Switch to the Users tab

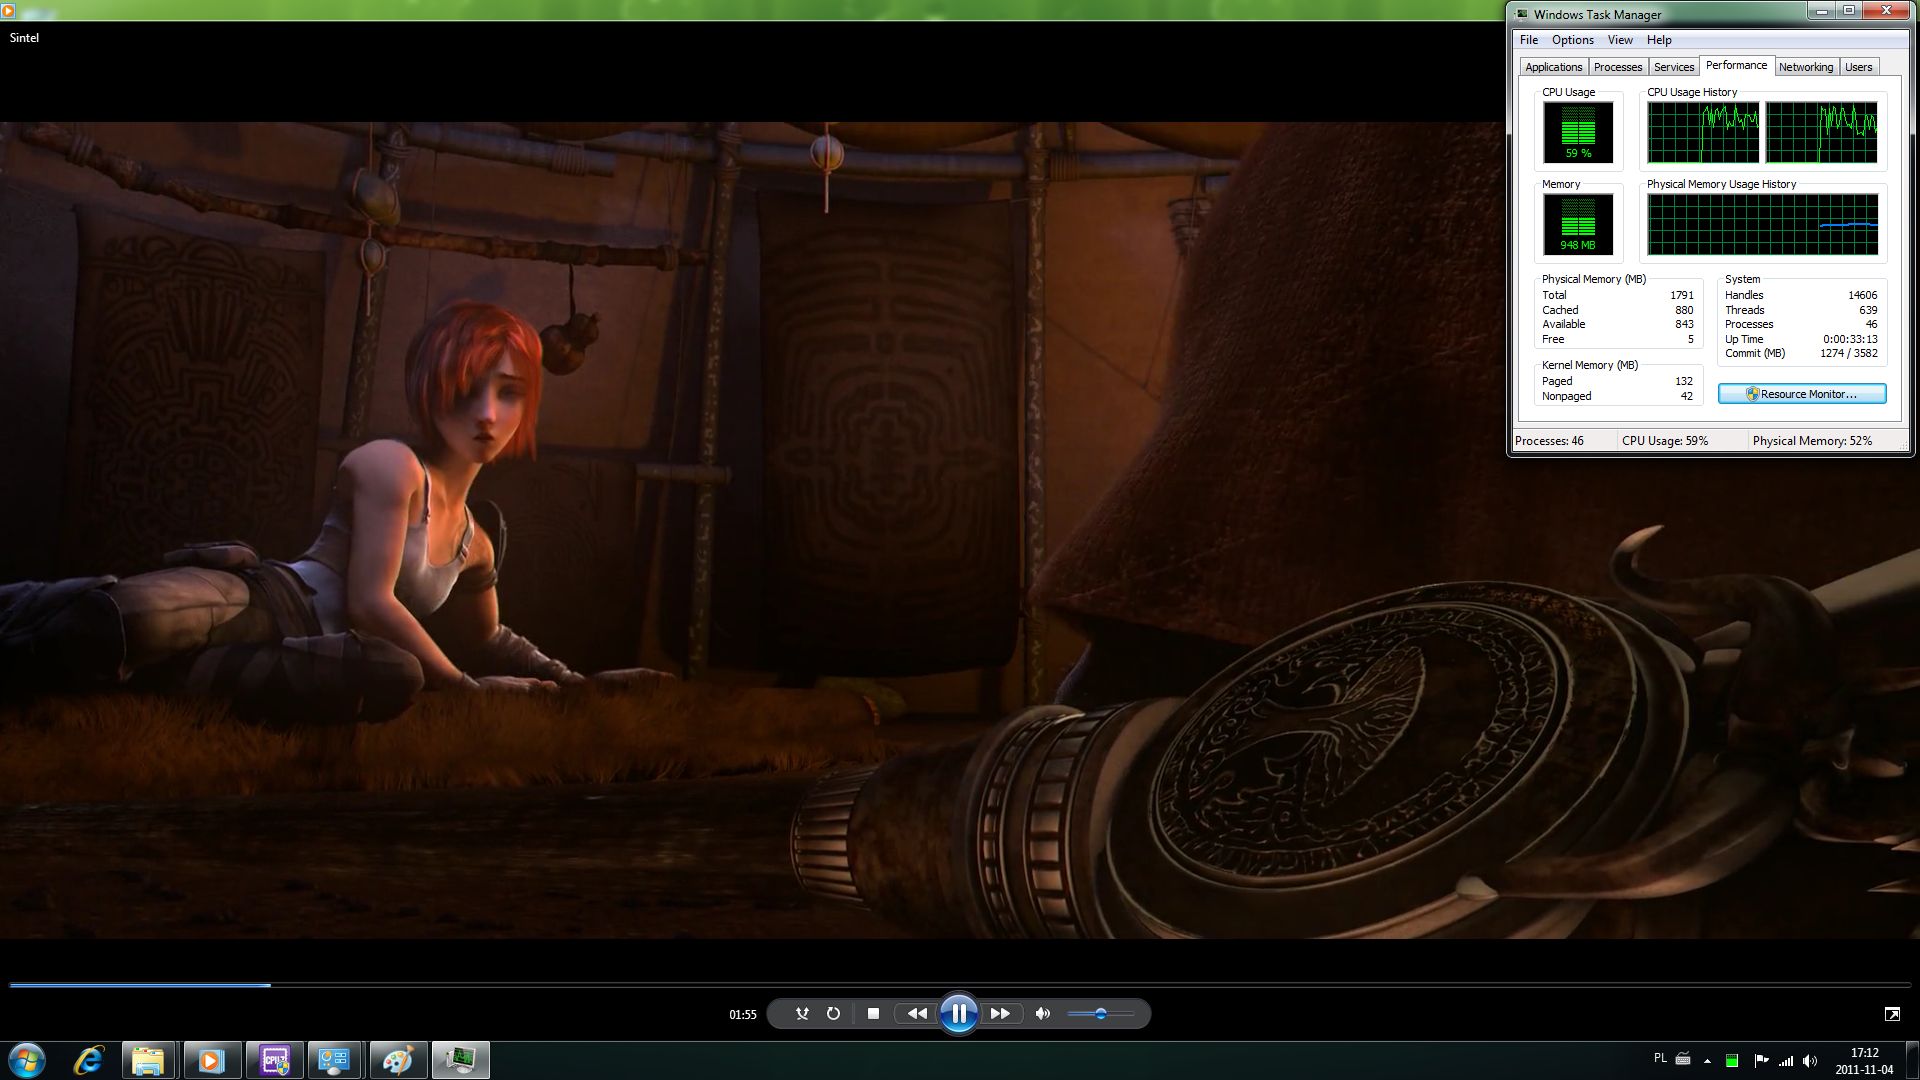(x=1859, y=67)
